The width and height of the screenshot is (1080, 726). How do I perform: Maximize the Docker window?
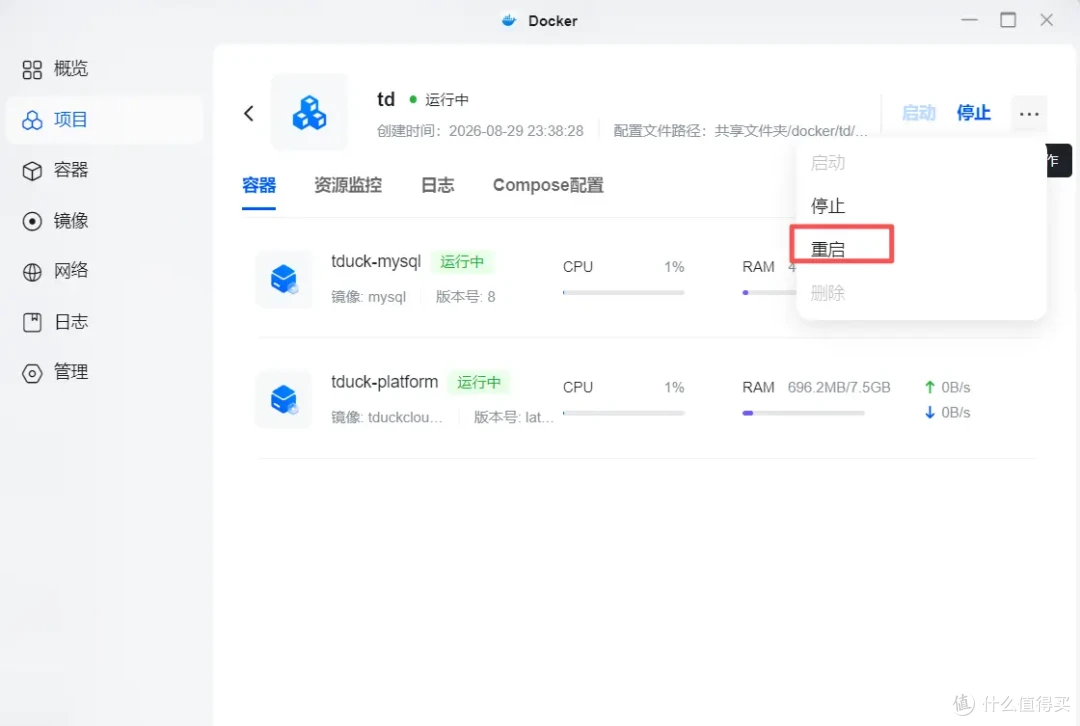1008,20
